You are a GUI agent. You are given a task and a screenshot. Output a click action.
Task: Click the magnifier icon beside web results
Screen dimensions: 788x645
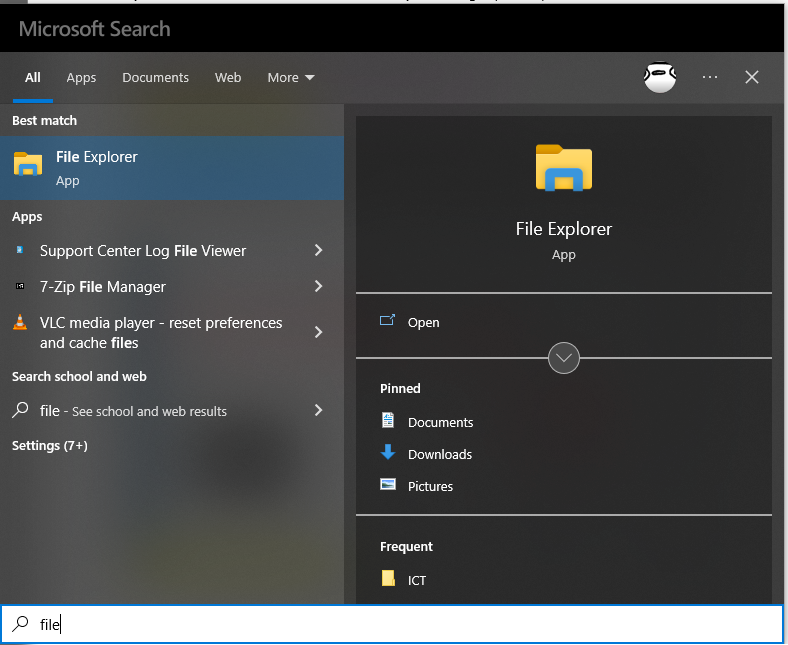(20, 410)
